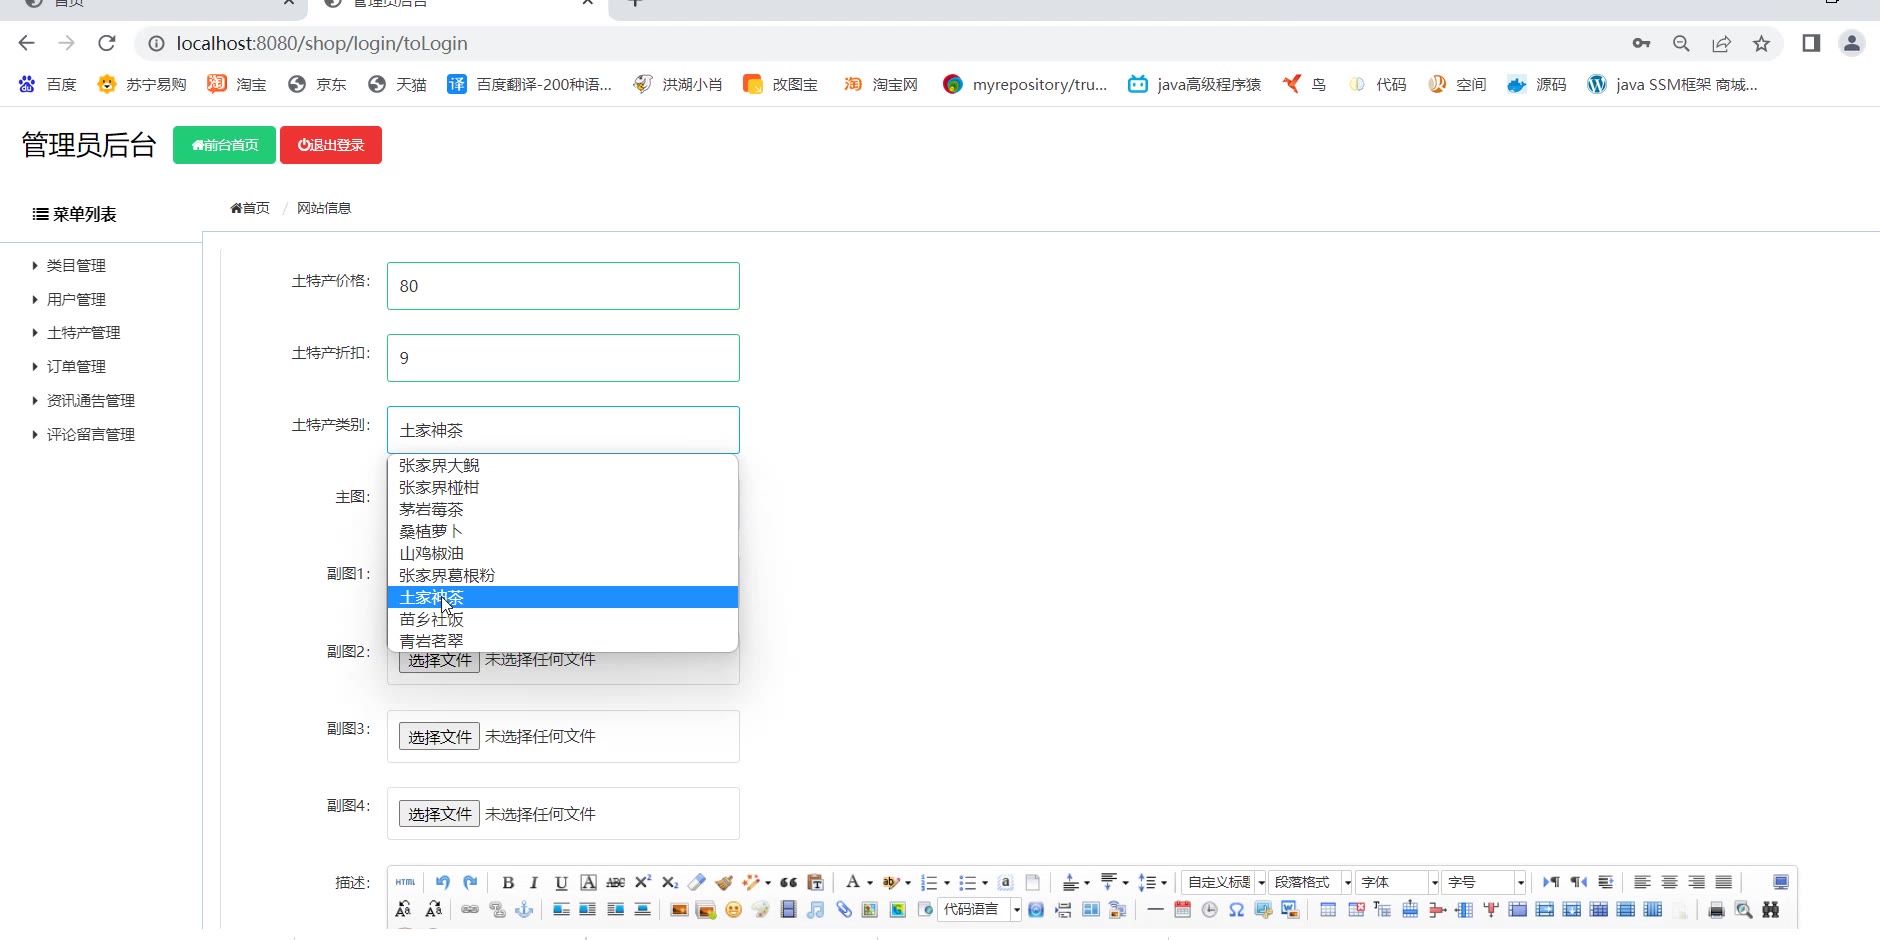Screen dimensions: 1880x940
Task: Reload the browser page
Action: (x=107, y=43)
